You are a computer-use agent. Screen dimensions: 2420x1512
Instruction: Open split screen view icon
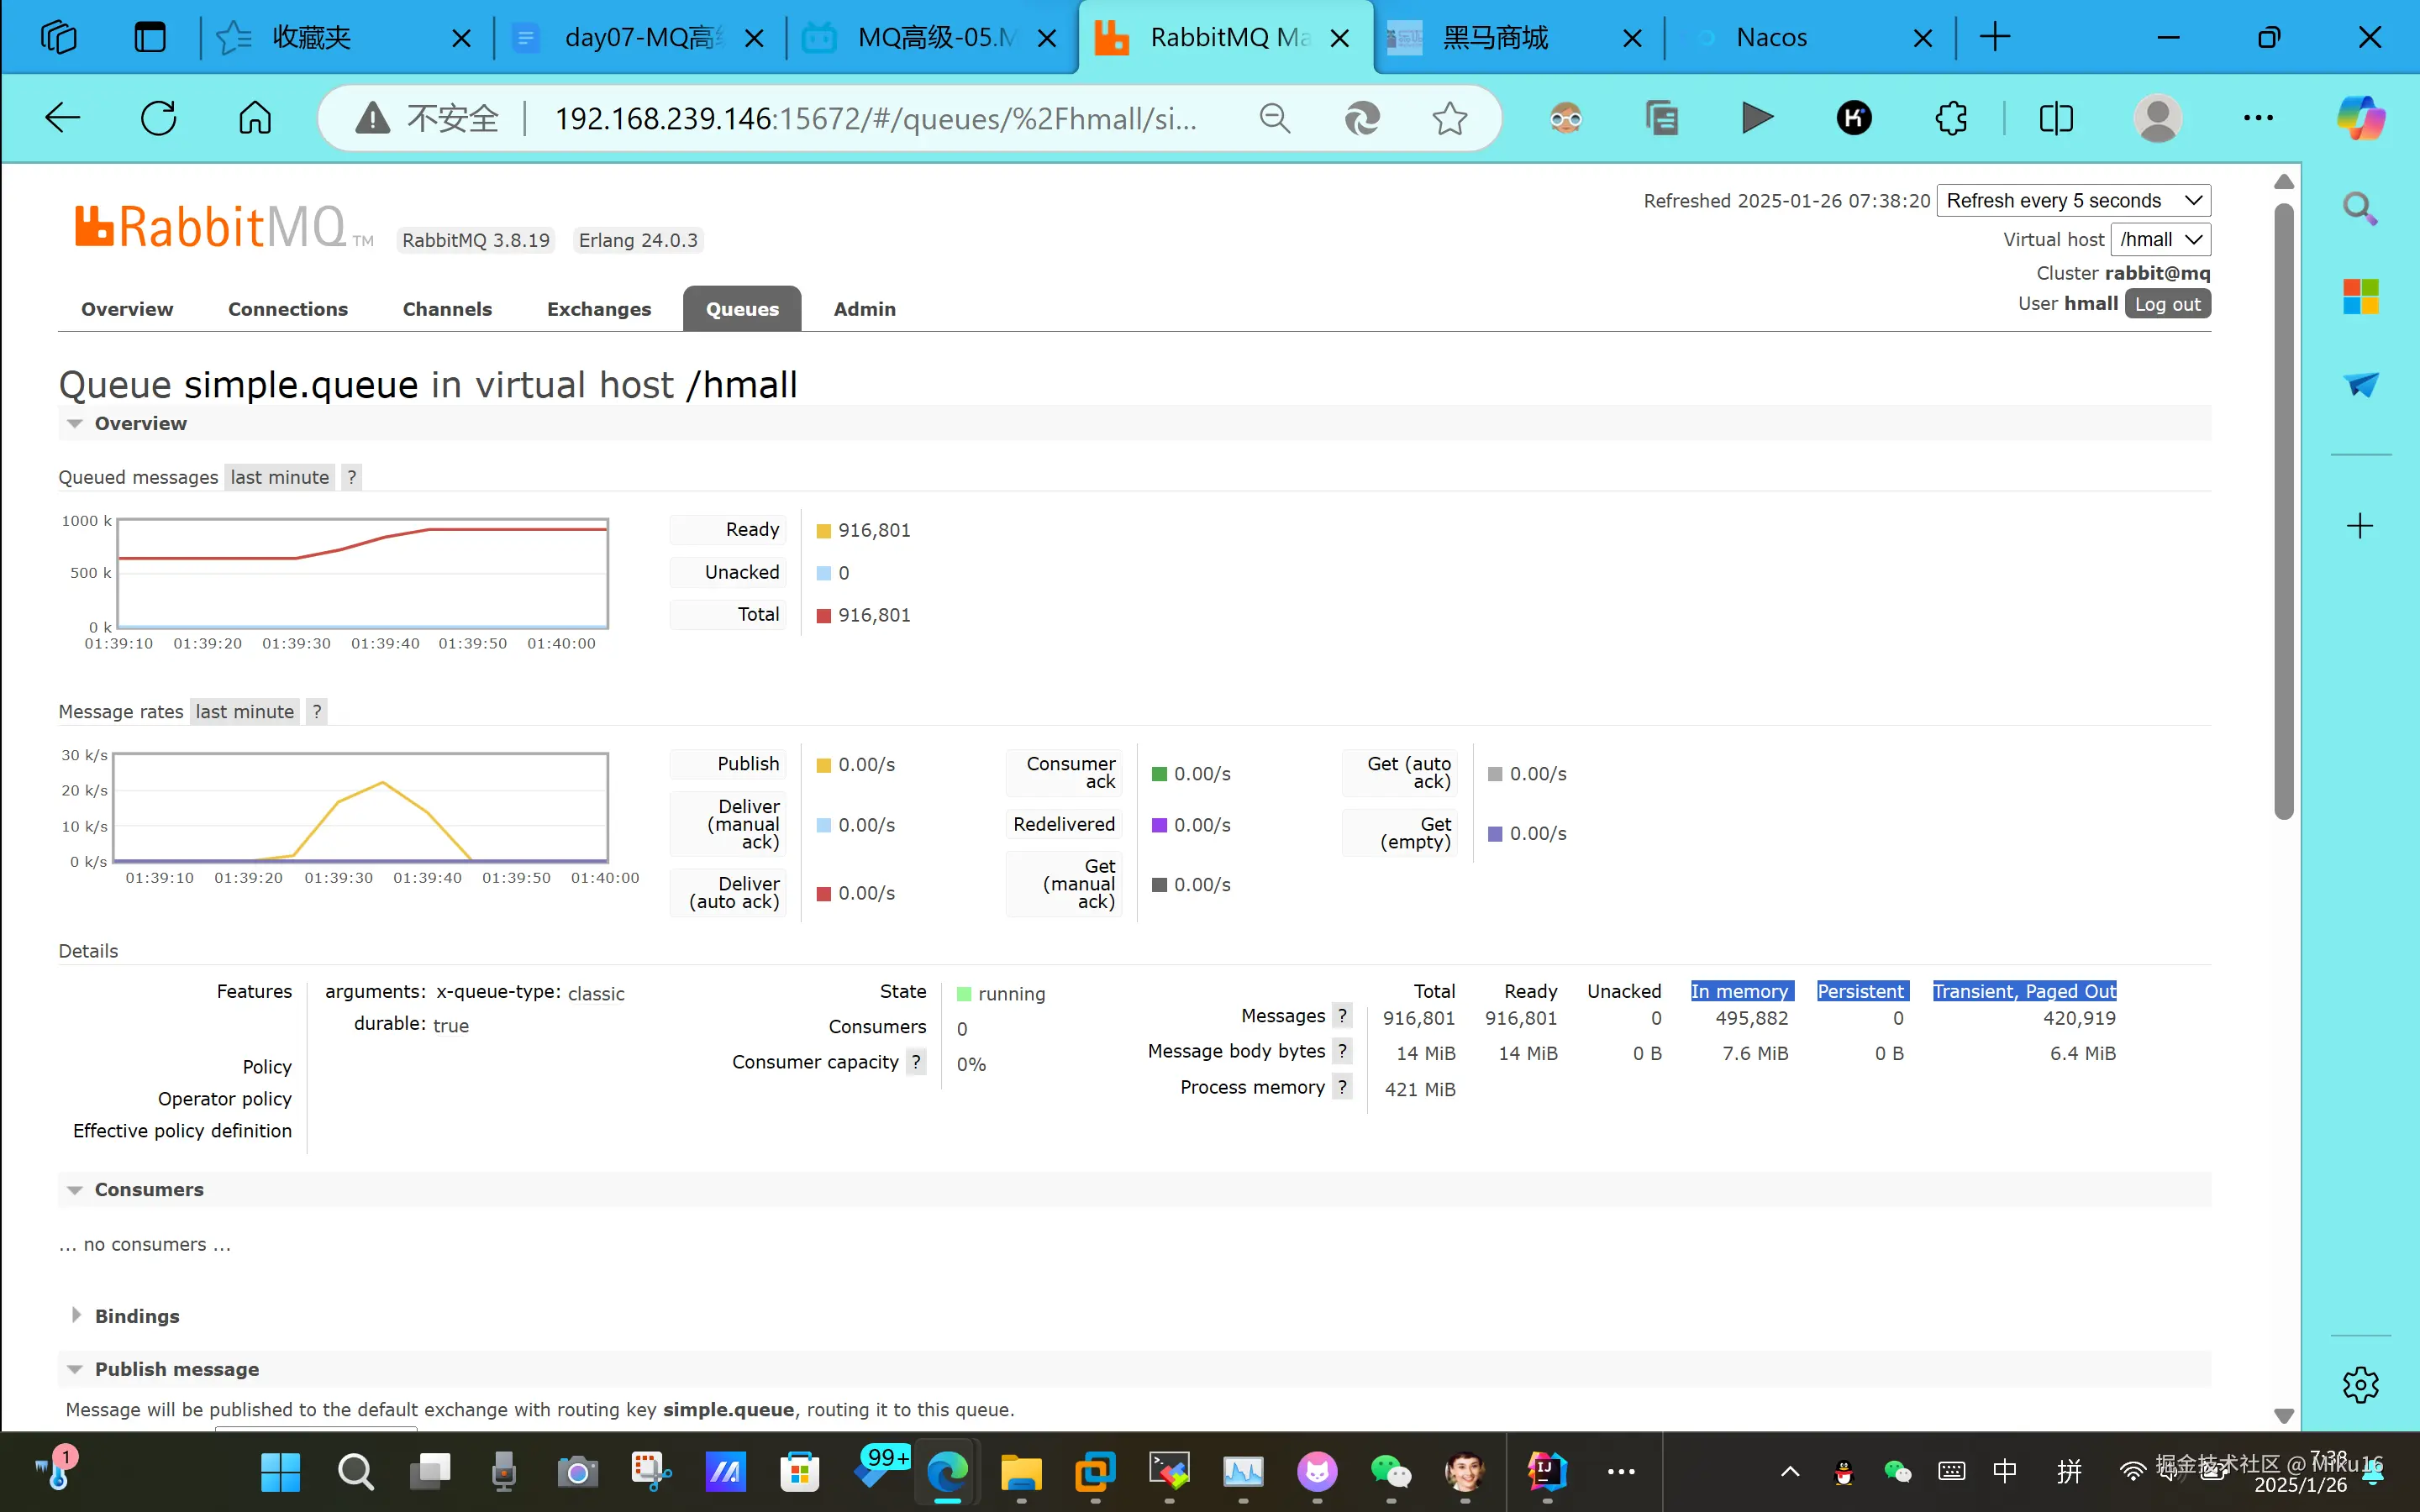tap(2055, 118)
